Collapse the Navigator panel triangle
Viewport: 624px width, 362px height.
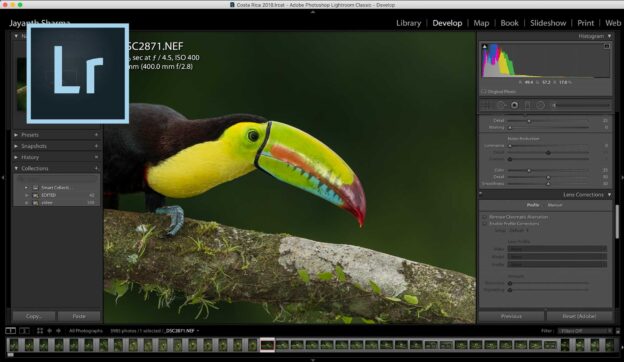[16, 36]
